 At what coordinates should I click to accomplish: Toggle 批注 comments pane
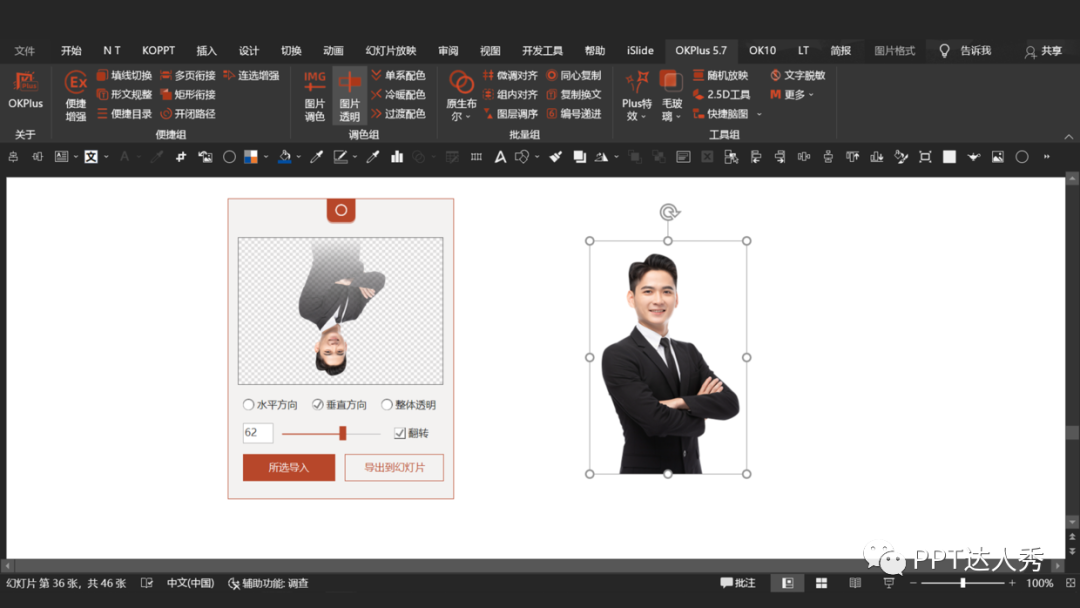coord(738,583)
